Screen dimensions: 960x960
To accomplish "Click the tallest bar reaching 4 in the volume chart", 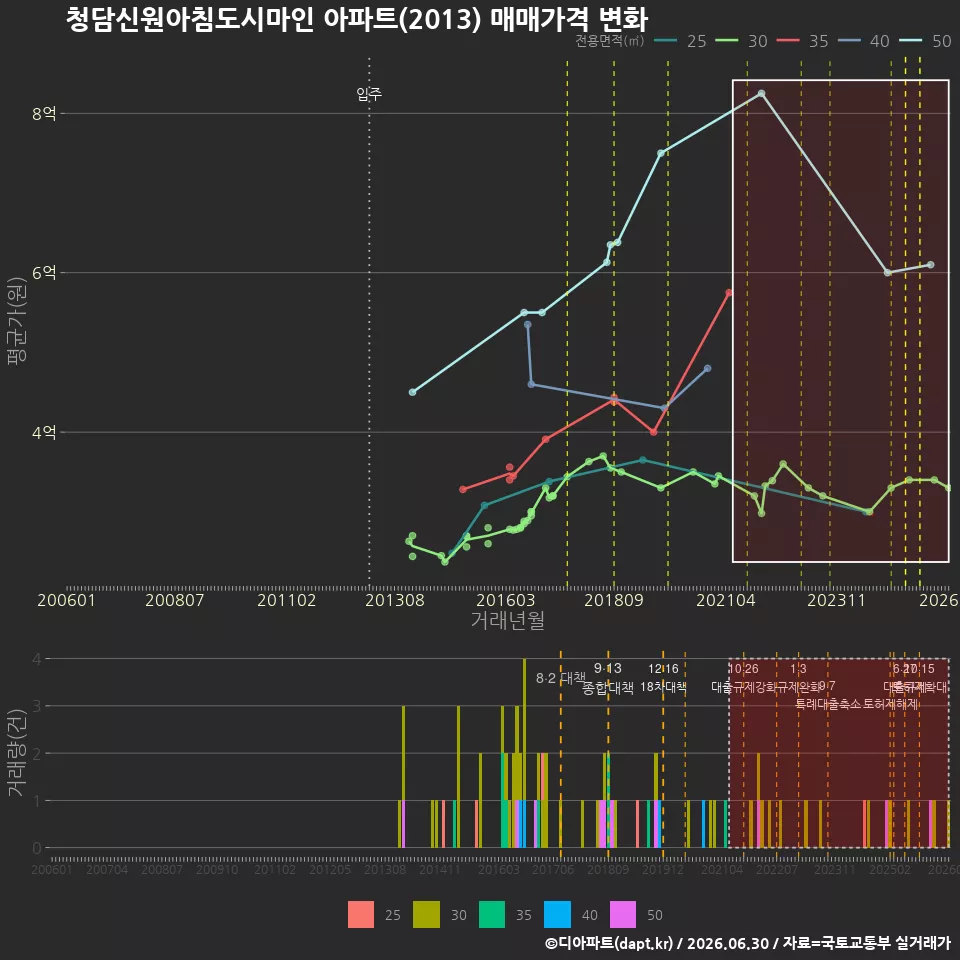I will pos(524,753).
